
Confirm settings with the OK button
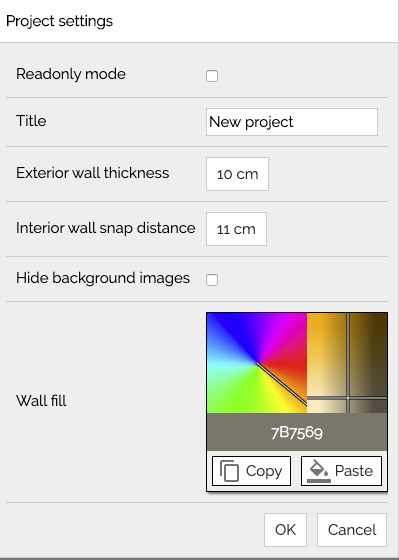point(285,530)
